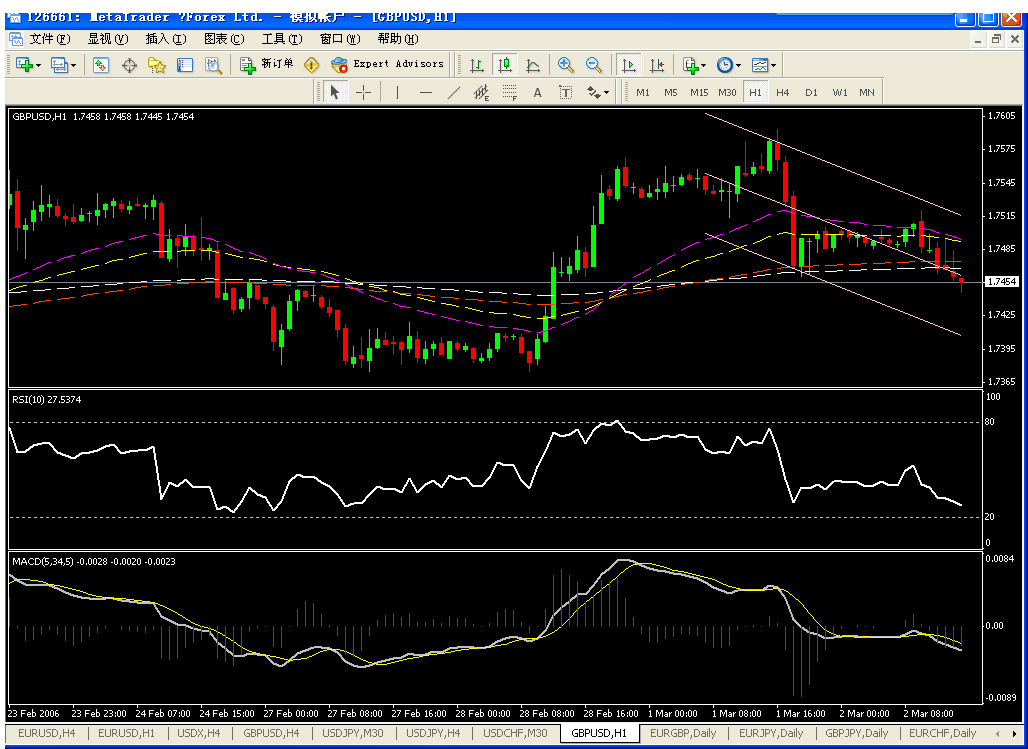Screen dimensions: 1028x749
Task: Click the Expert Advisors button
Action: (387, 64)
